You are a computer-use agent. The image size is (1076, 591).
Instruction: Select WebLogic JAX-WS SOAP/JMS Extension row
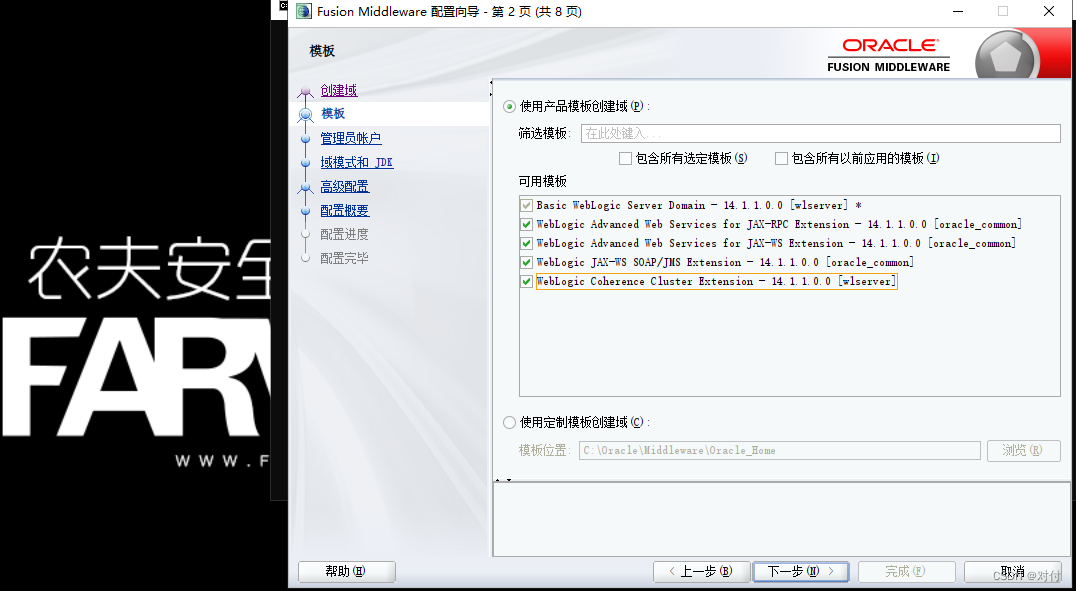click(725, 262)
